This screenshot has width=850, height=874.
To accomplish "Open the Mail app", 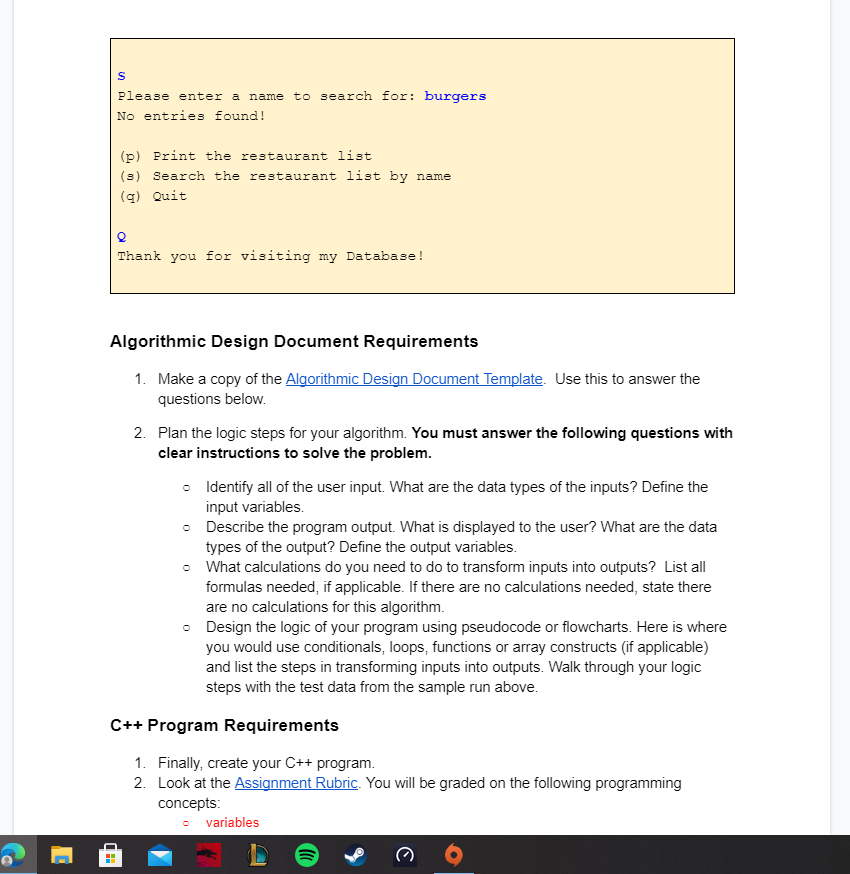I will click(x=159, y=855).
